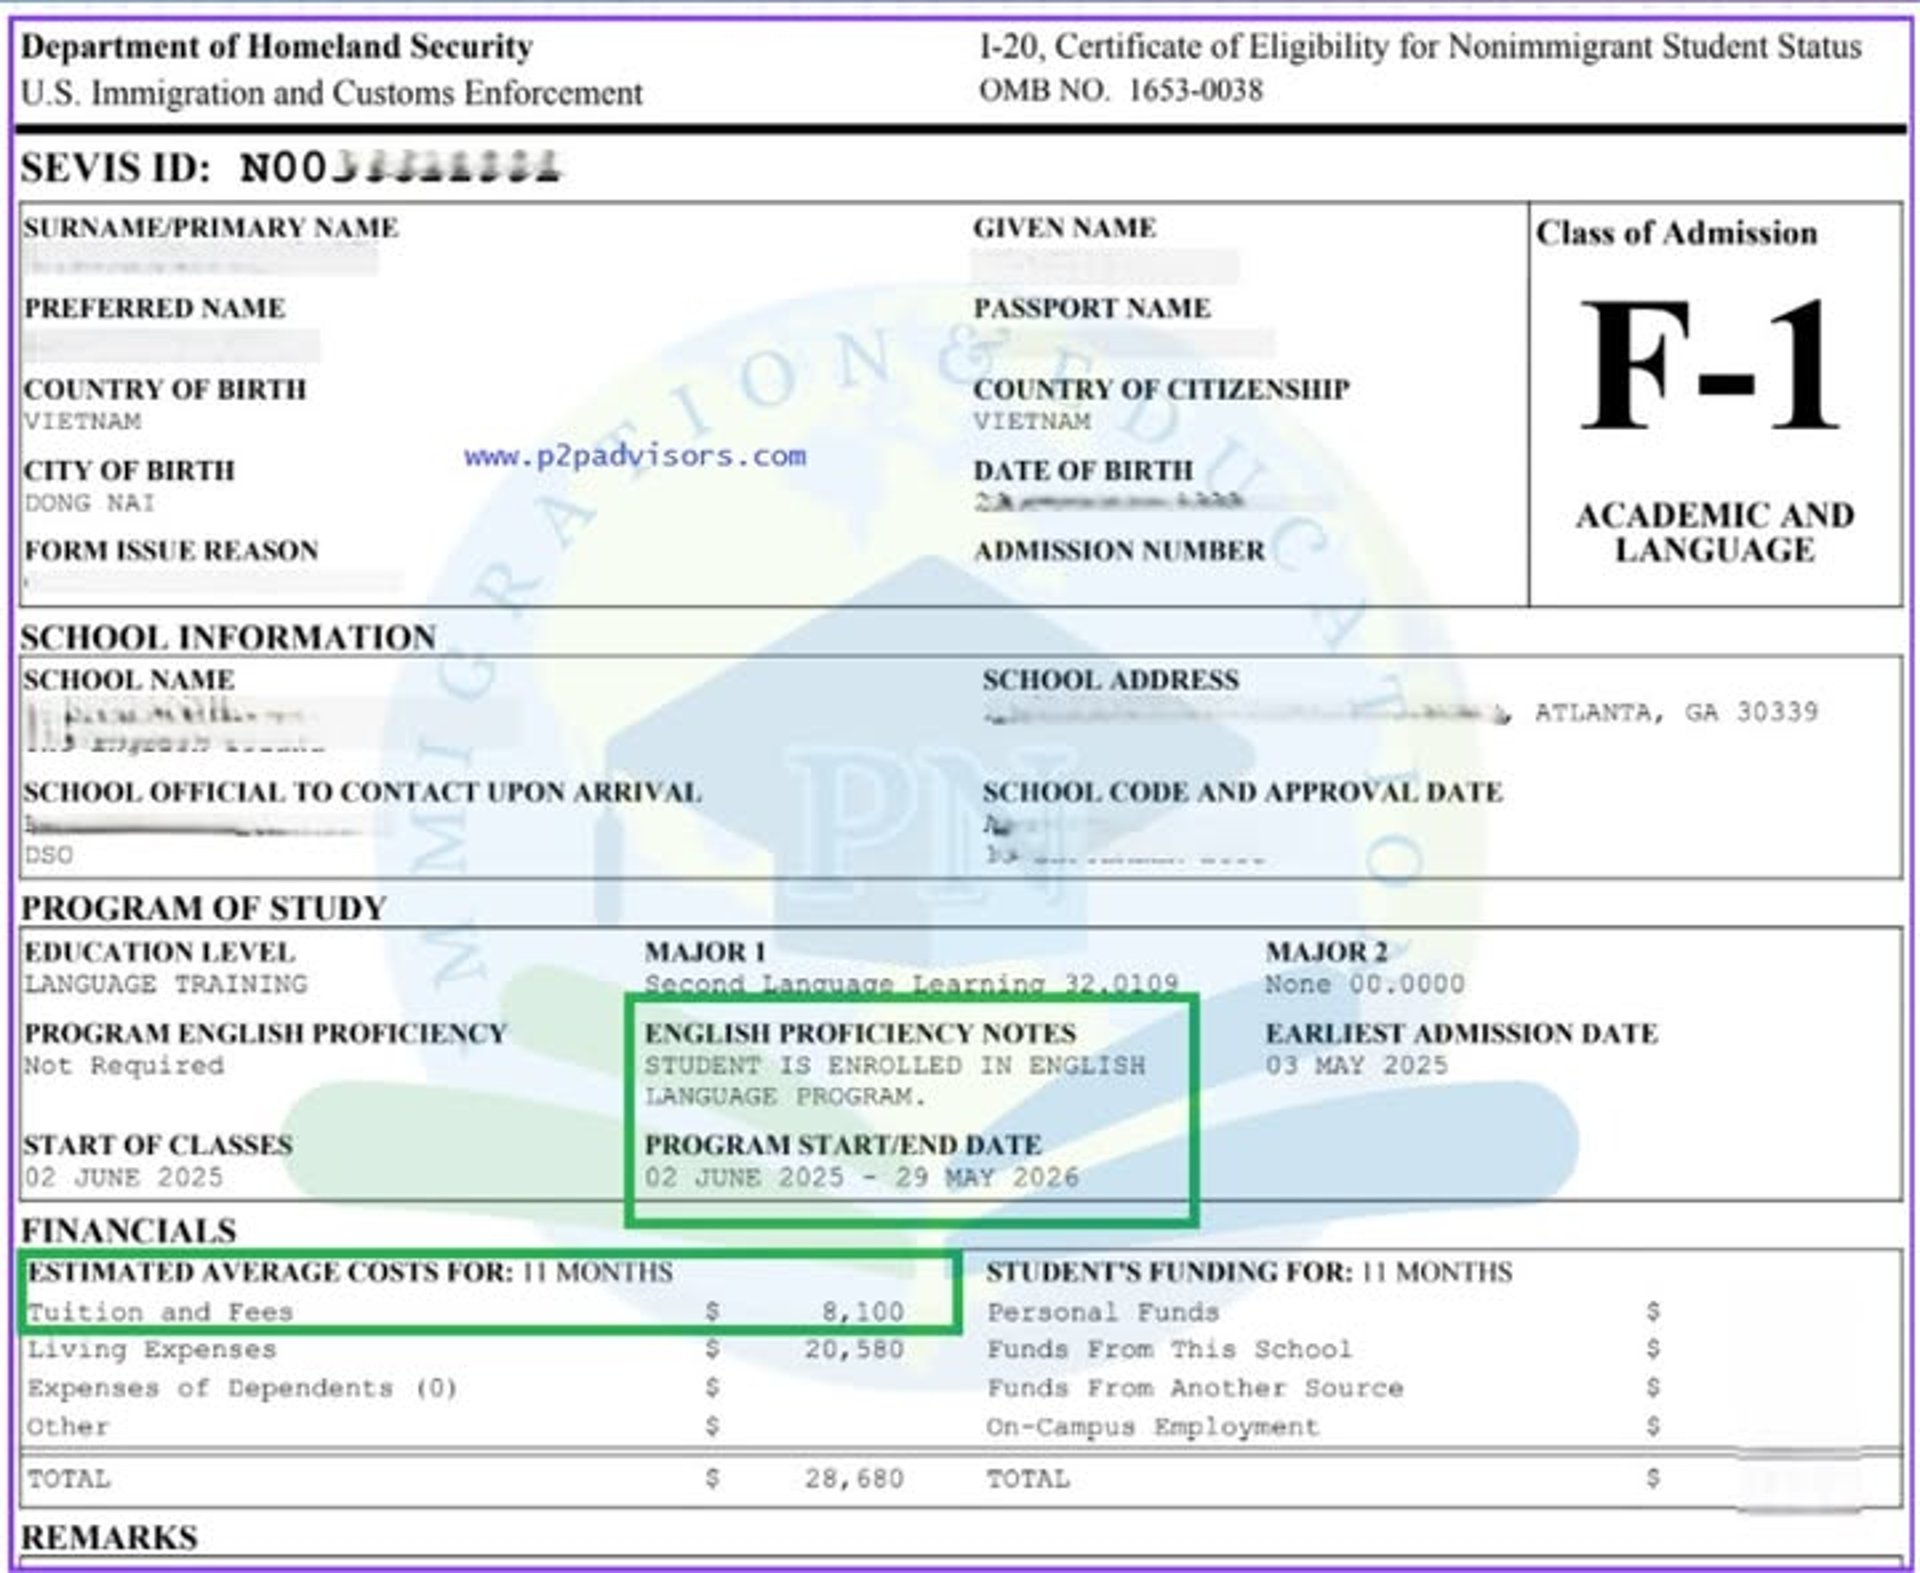Click the www.p2padvisors.com link
Screen dimensions: 1920x1573
pyautogui.click(x=635, y=457)
